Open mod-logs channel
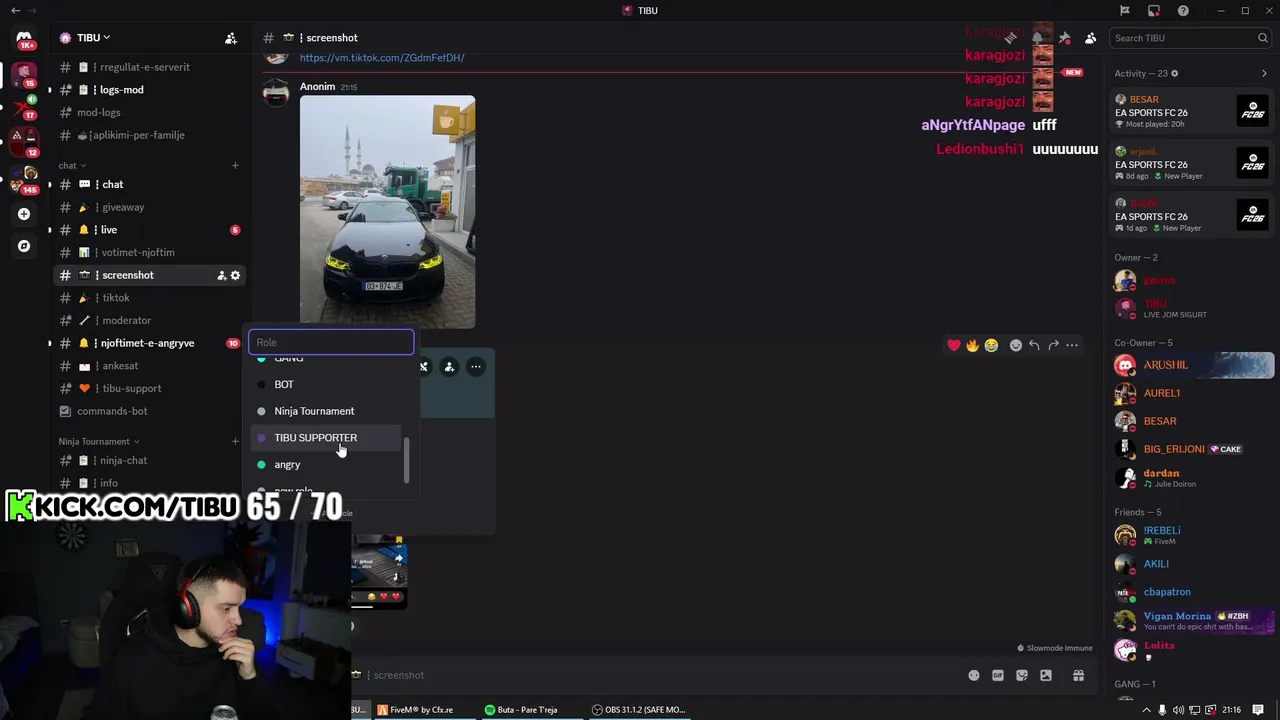The height and width of the screenshot is (720, 1280). (x=148, y=112)
